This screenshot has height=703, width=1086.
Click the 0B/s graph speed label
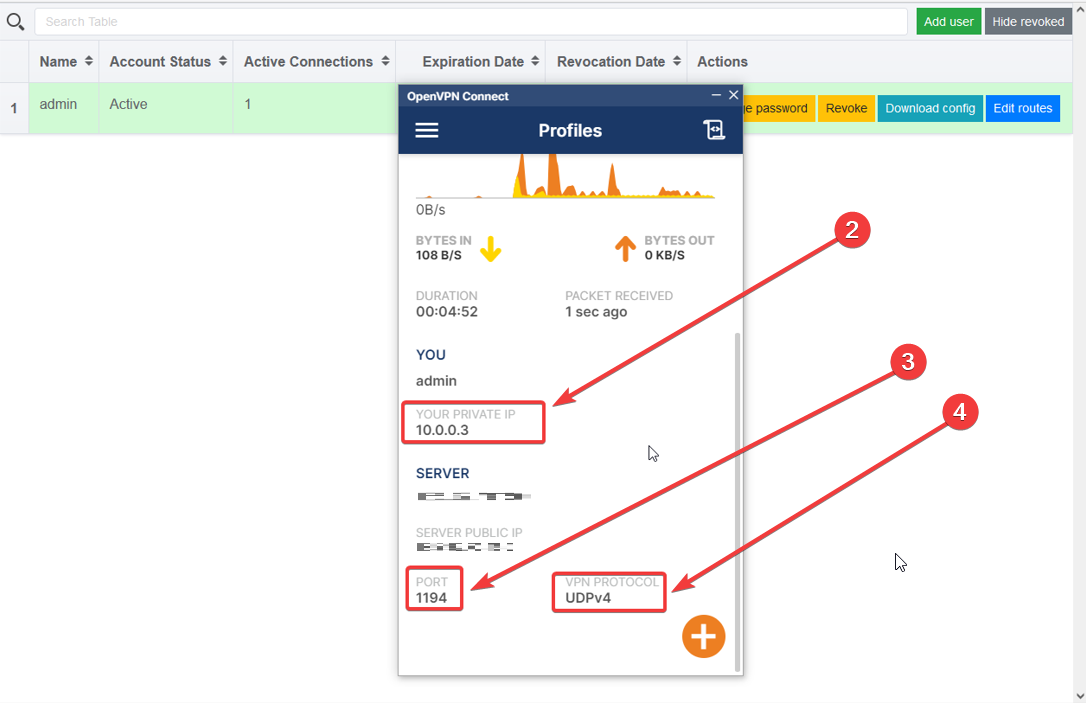(x=430, y=210)
